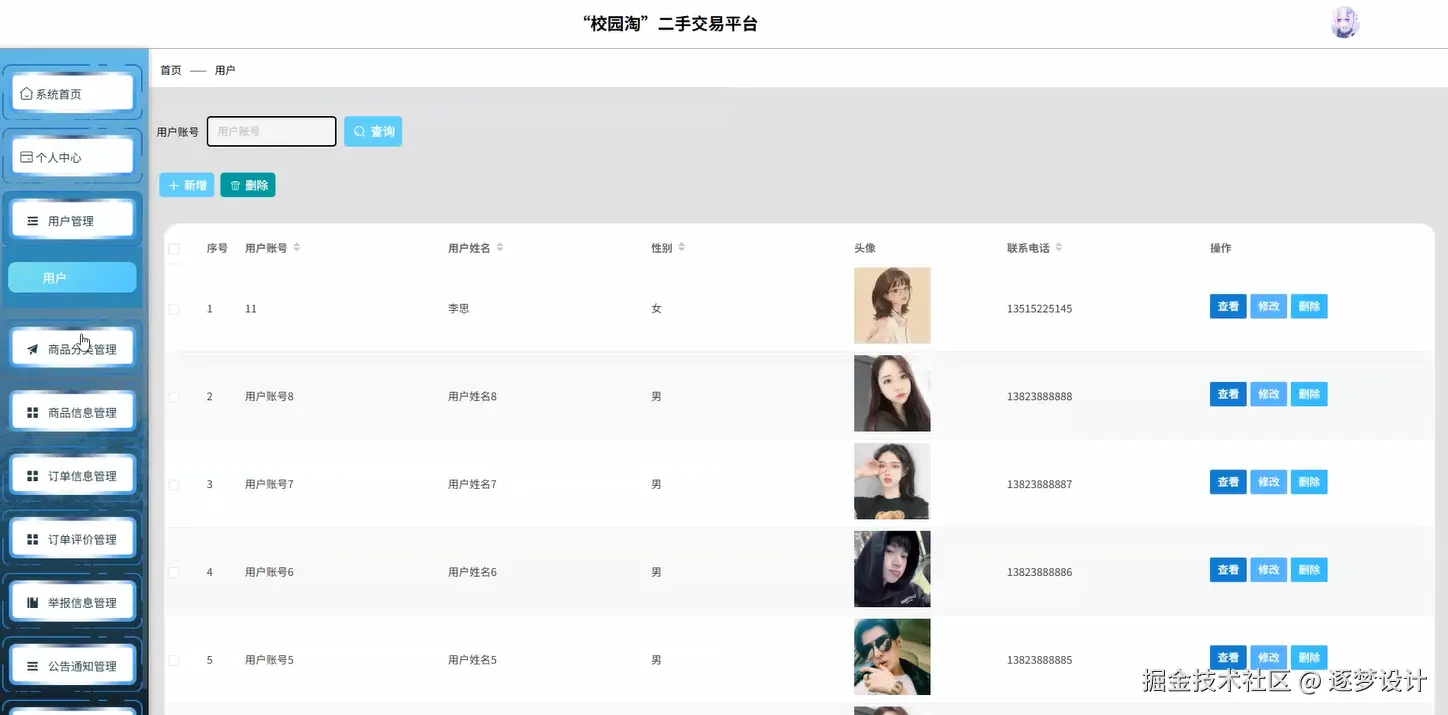The width and height of the screenshot is (1448, 715).
Task: Click the name cell 李思
Action: pos(459,309)
